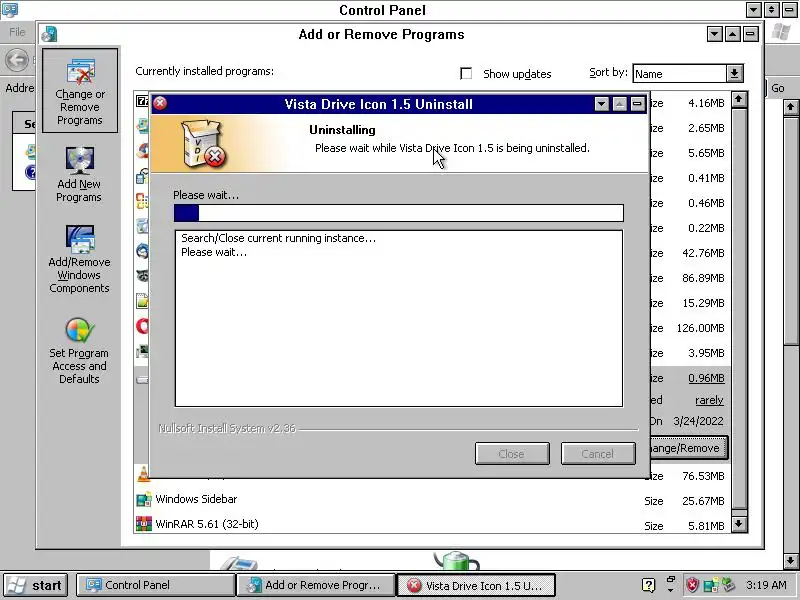Click the 76.53MB size value
Viewport: 800px width, 600px height.
pyautogui.click(x=703, y=476)
